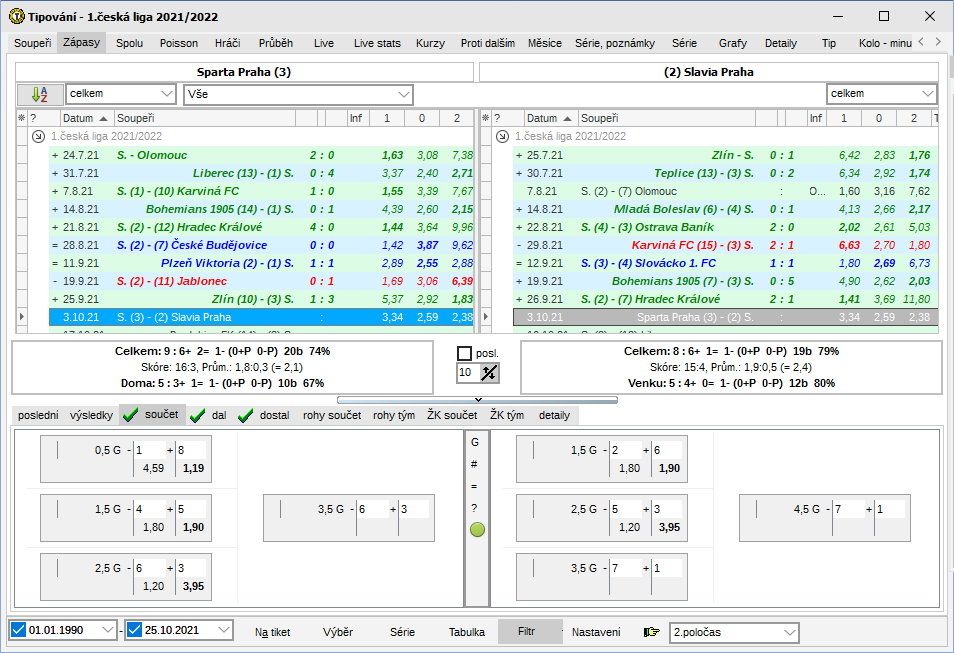Viewport: 954px width, 653px height.
Task: Click the Tipování app icon in title bar
Action: pyautogui.click(x=16, y=16)
